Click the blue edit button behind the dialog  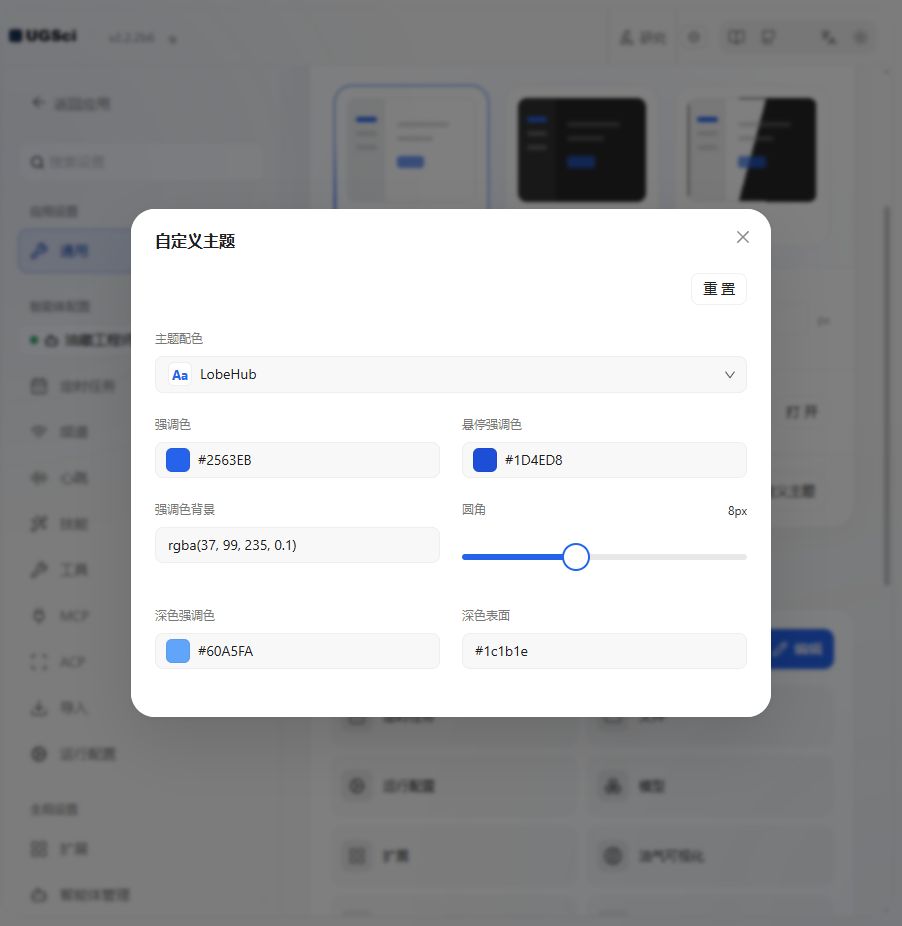802,649
